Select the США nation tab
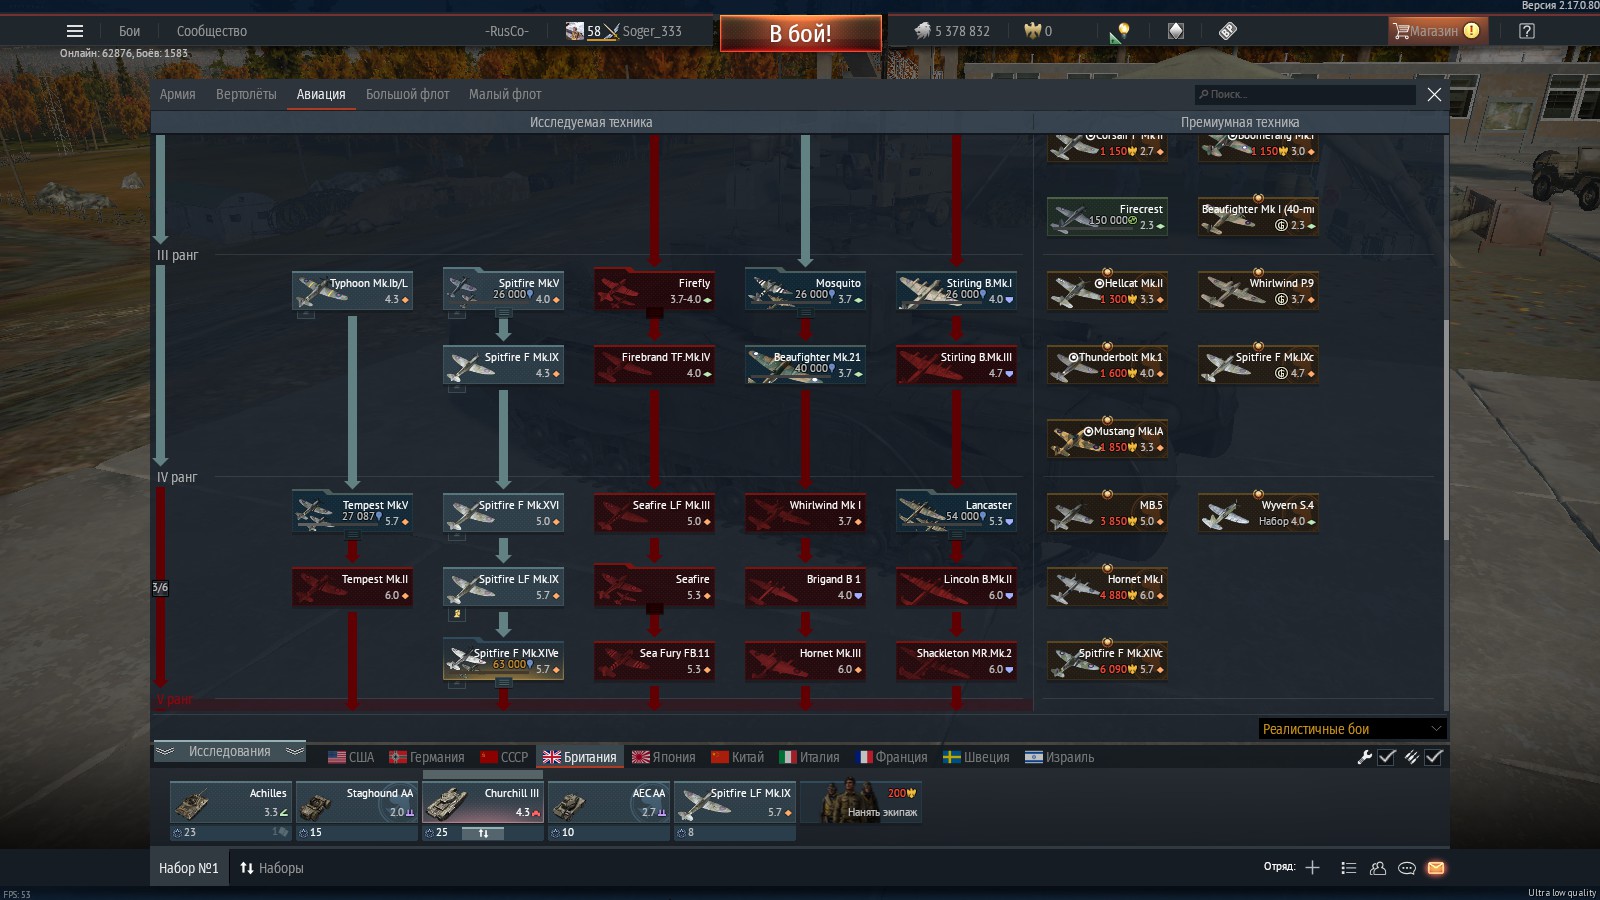 point(351,757)
